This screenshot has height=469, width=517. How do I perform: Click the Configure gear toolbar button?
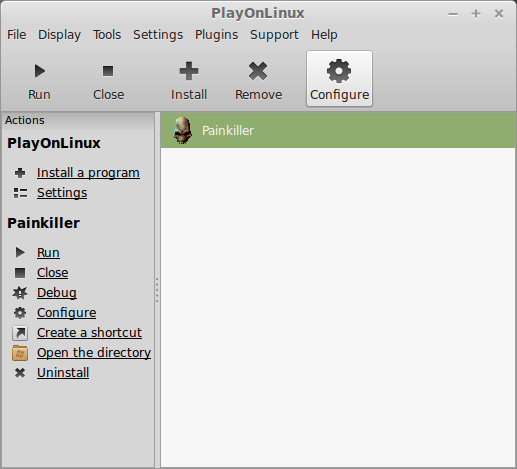(x=339, y=79)
